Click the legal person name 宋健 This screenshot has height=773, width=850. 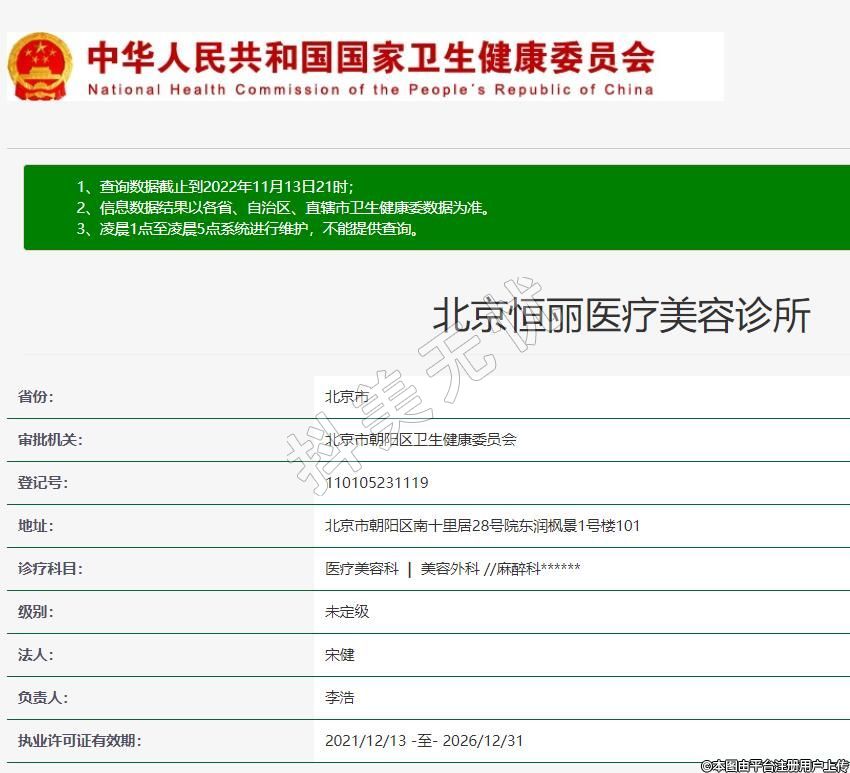click(x=340, y=655)
